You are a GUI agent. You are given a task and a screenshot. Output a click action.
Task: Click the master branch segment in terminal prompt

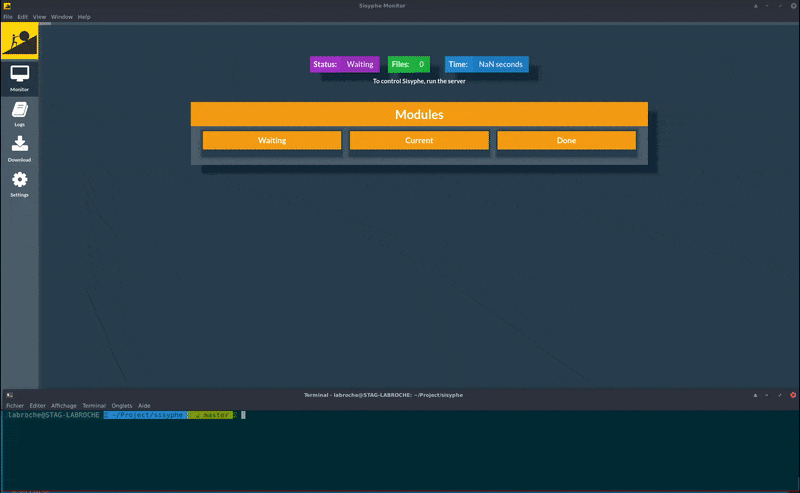tap(210, 415)
